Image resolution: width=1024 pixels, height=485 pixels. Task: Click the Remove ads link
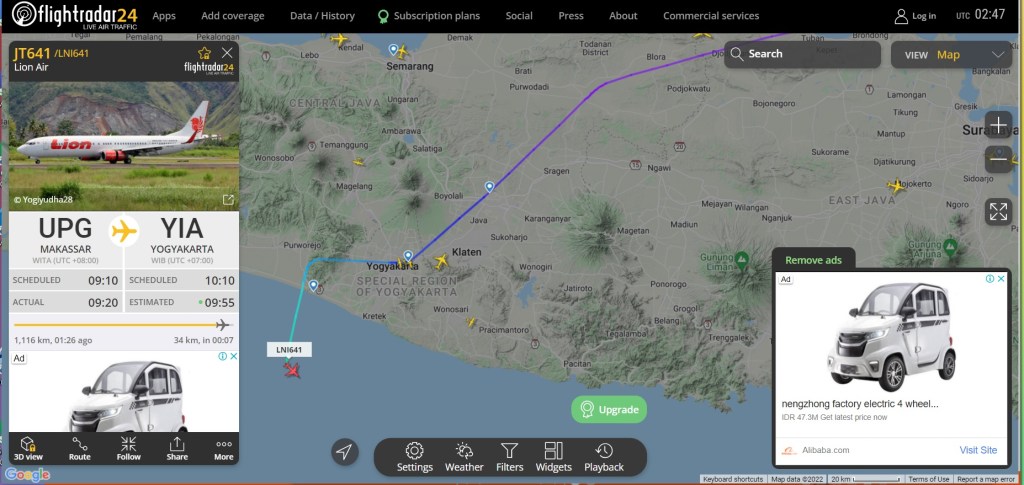[x=813, y=260]
